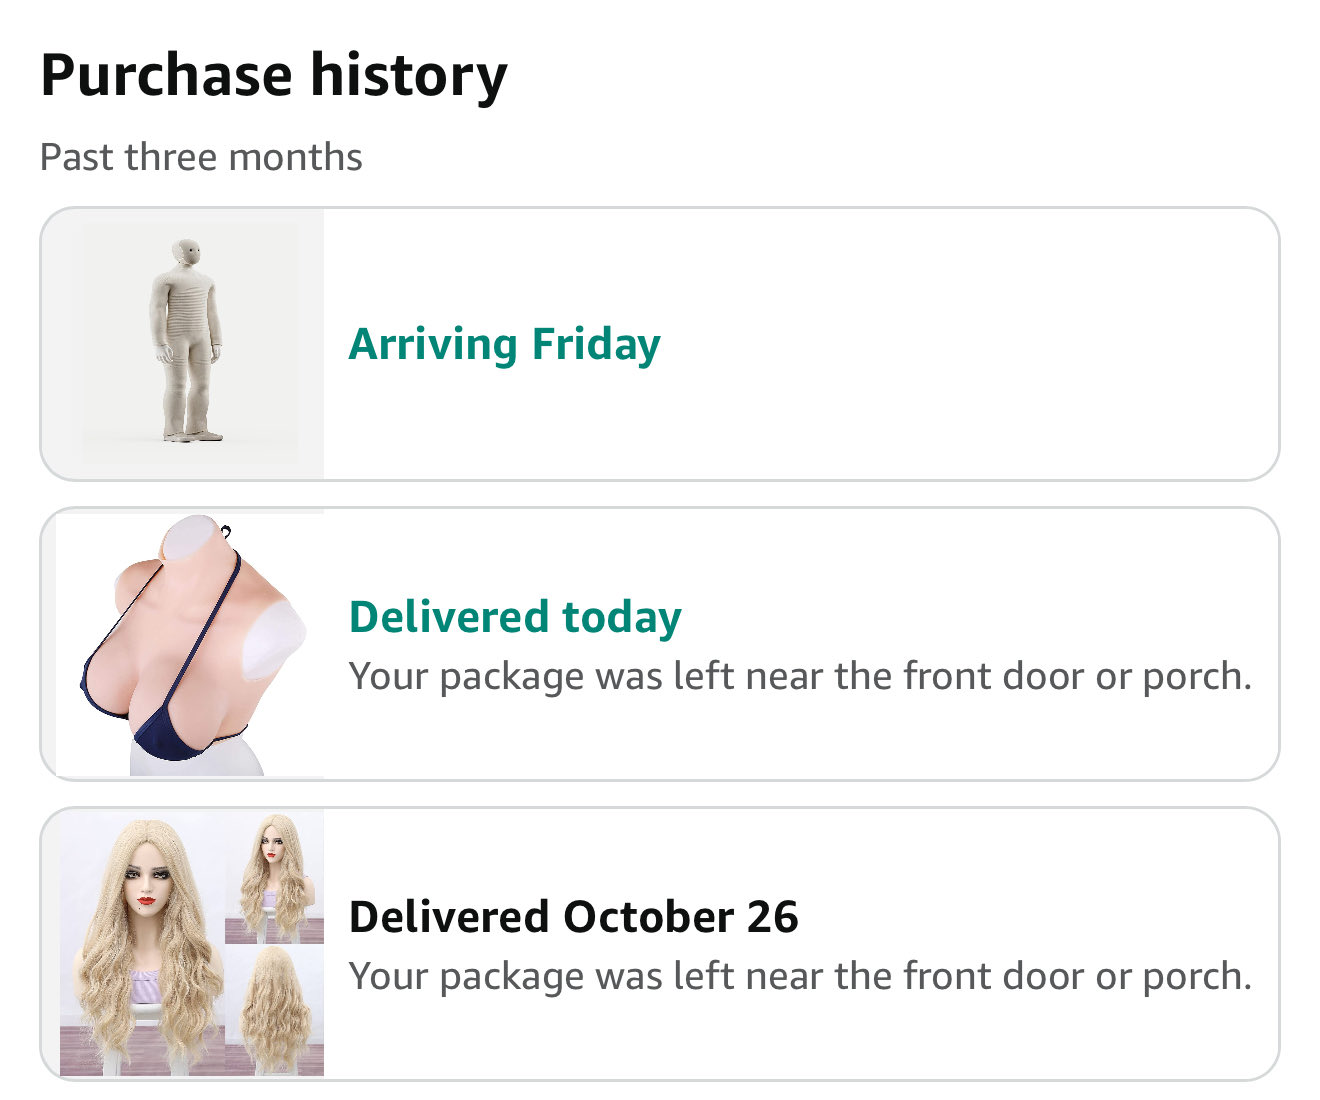
Task: Click small top-right wig front view image
Action: click(274, 875)
